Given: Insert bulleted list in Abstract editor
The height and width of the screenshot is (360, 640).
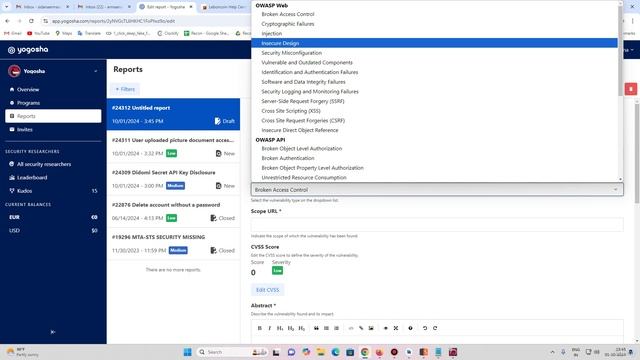Looking at the screenshot, I should pyautogui.click(x=327, y=328).
